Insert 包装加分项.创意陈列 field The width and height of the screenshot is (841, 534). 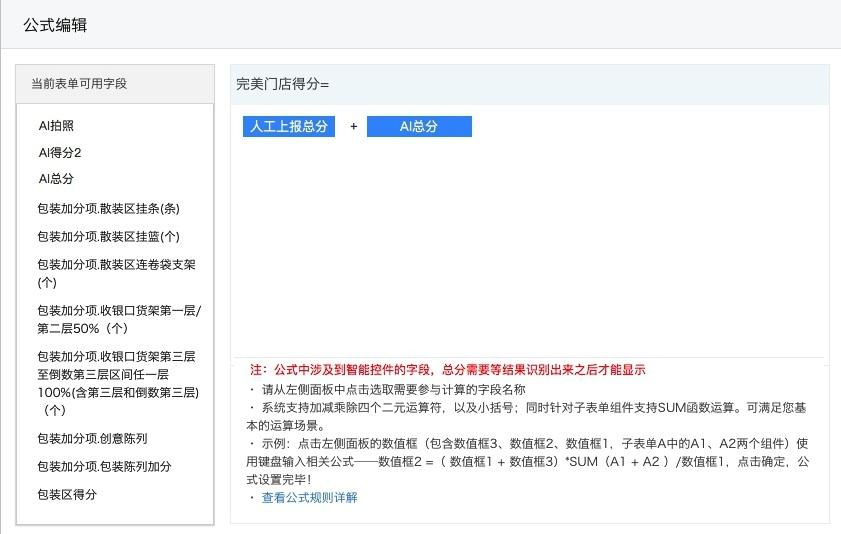pos(92,439)
